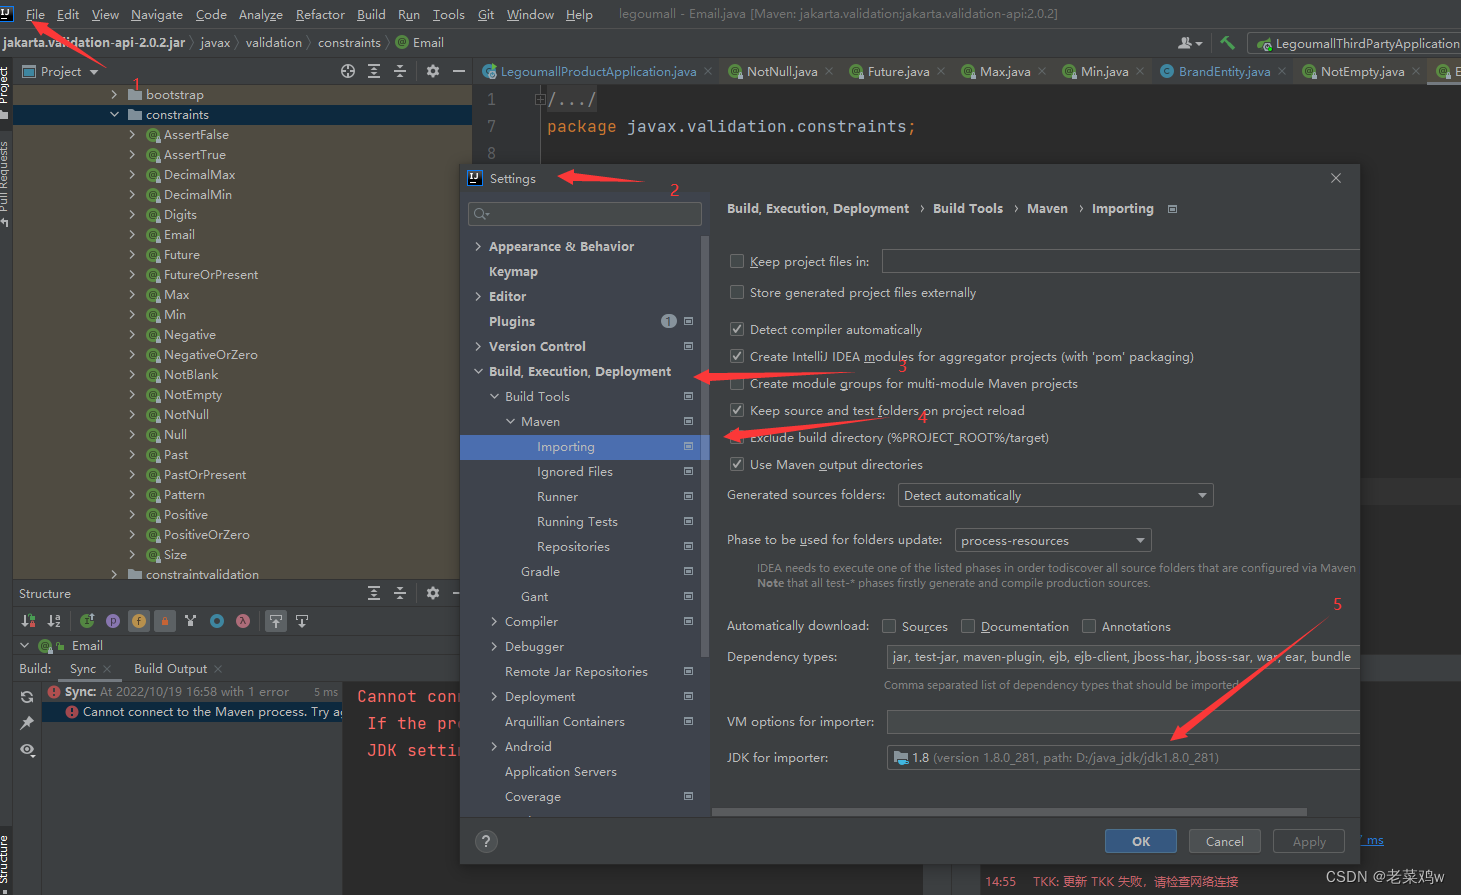Click the Settings search field

point(584,213)
